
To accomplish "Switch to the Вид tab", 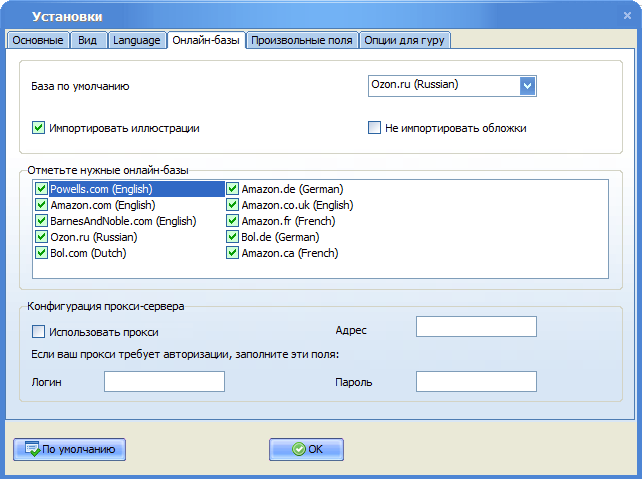I will click(88, 40).
